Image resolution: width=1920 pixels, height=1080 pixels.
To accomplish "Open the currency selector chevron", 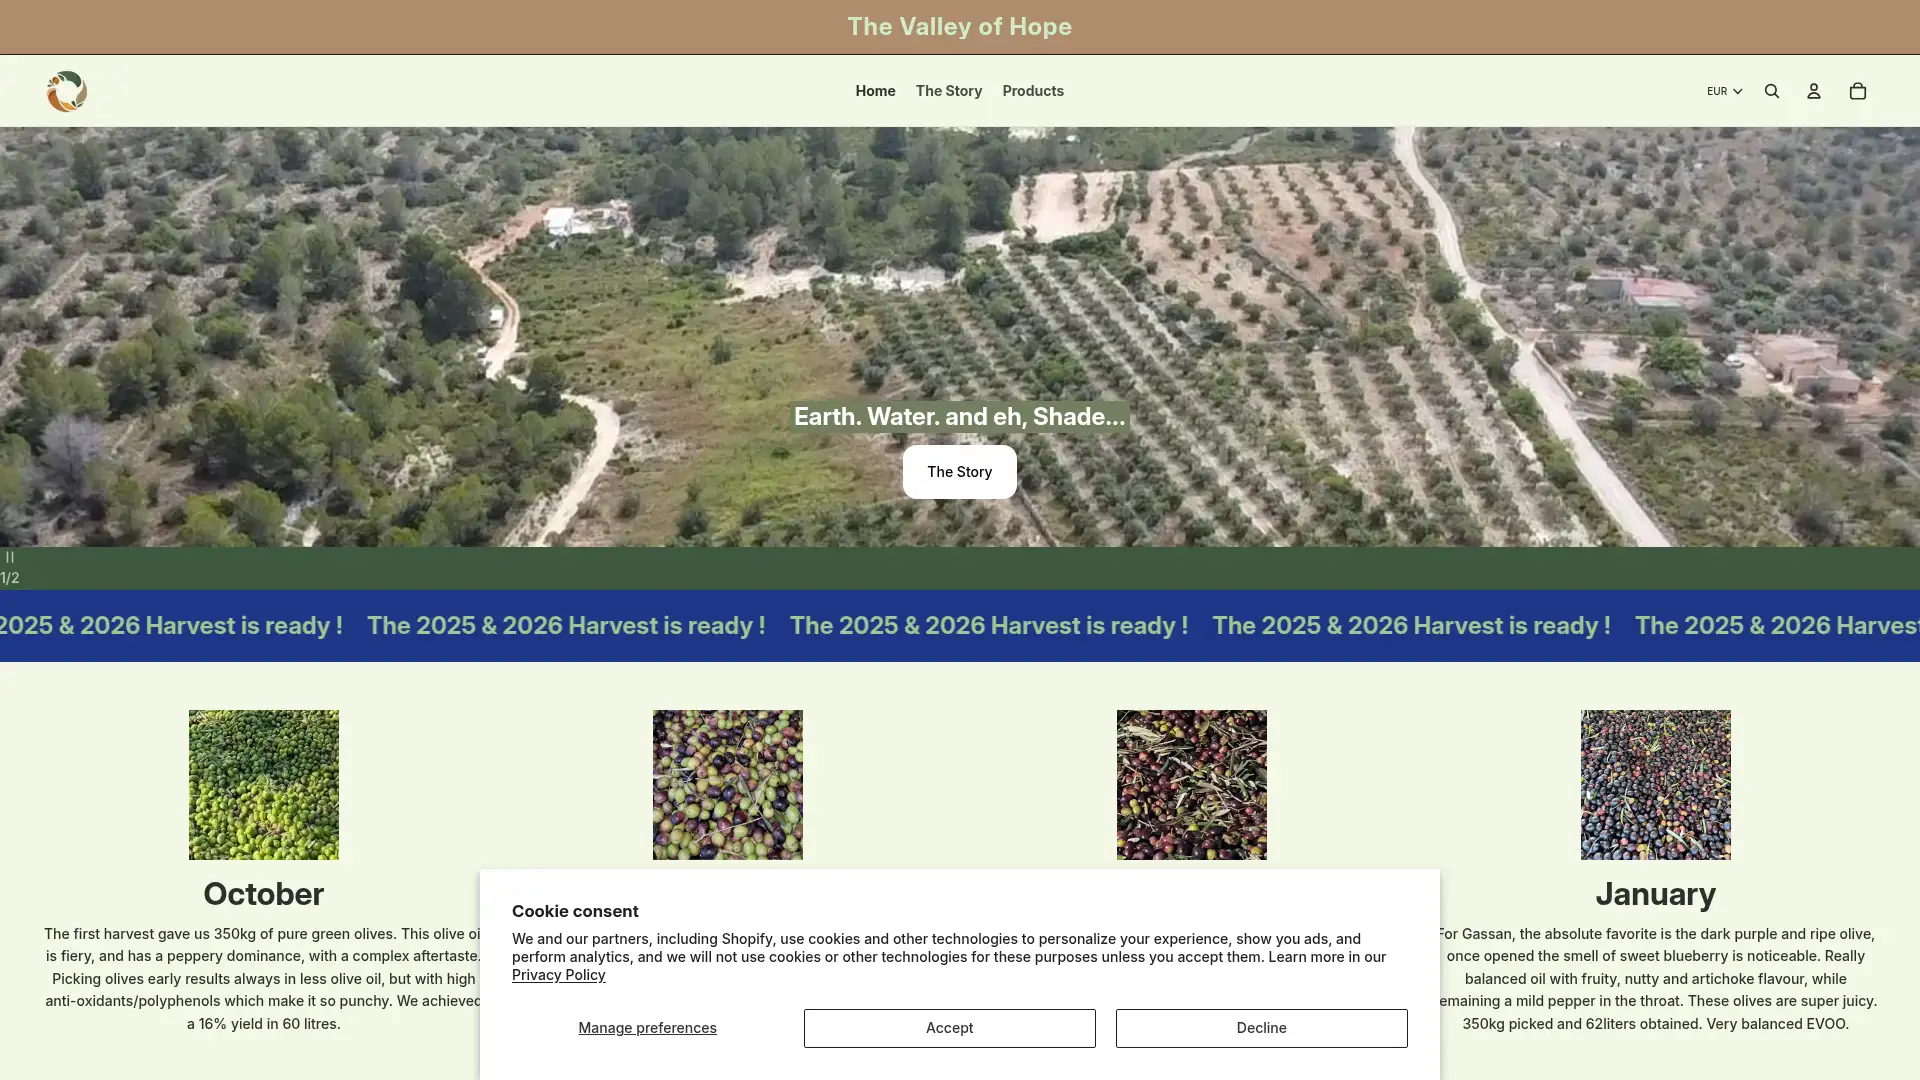I will click(1738, 91).
